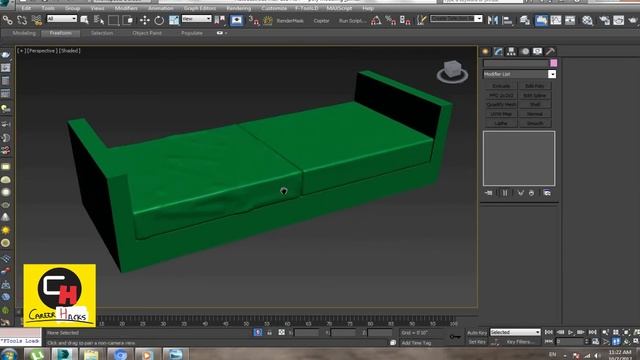Open the Group menu
This screenshot has height=360, width=640.
coord(72,8)
